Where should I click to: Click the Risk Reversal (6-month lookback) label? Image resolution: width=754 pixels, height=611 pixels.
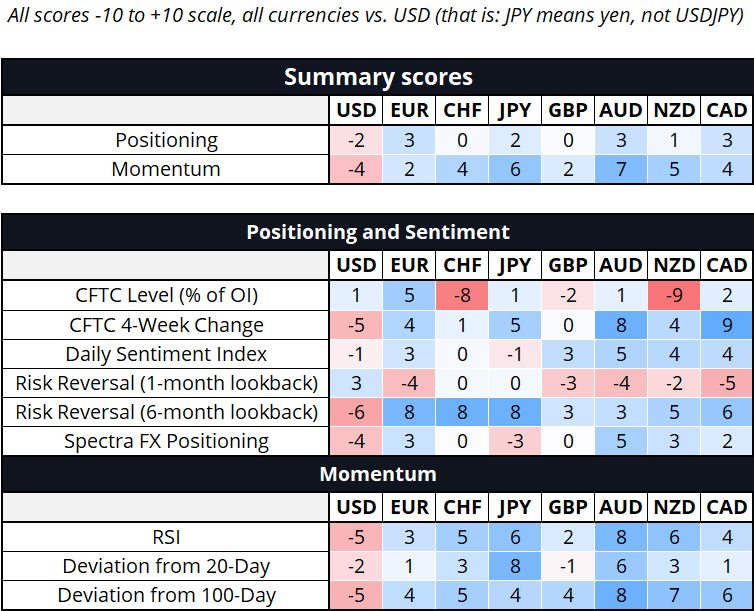[x=166, y=411]
